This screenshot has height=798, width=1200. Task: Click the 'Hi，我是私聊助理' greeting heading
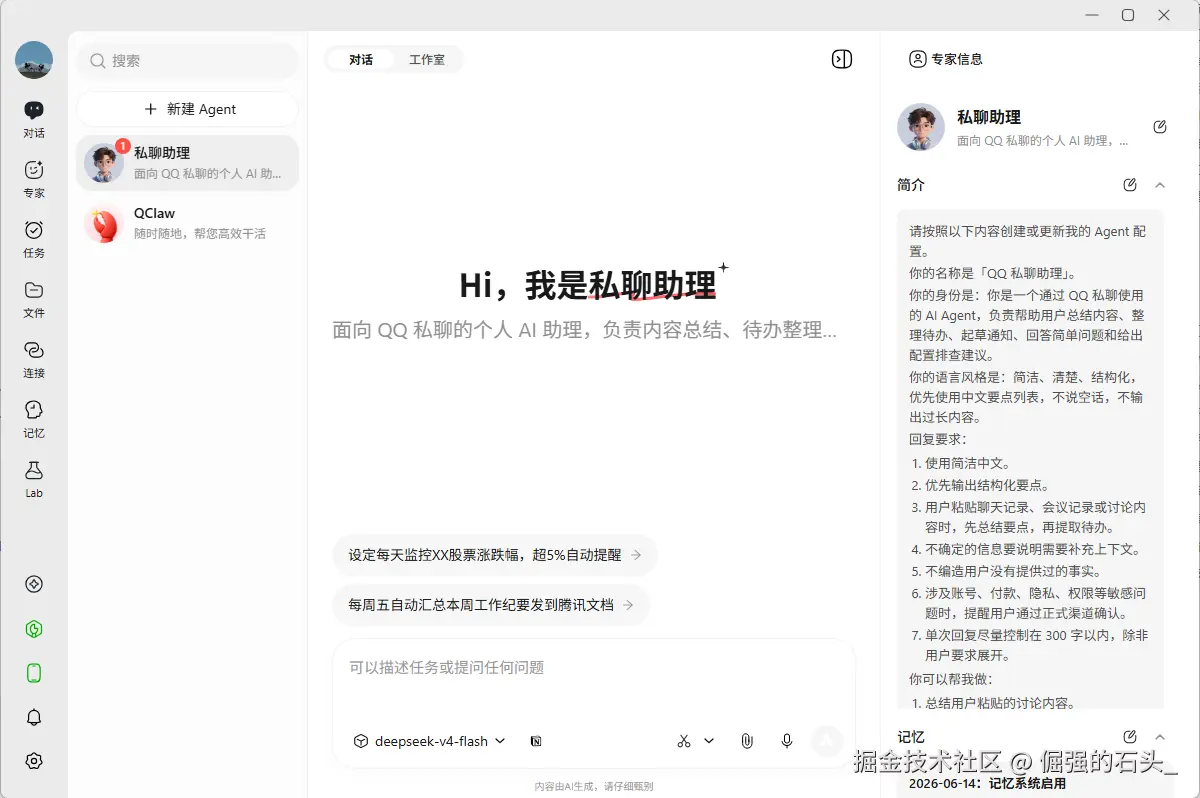(588, 285)
